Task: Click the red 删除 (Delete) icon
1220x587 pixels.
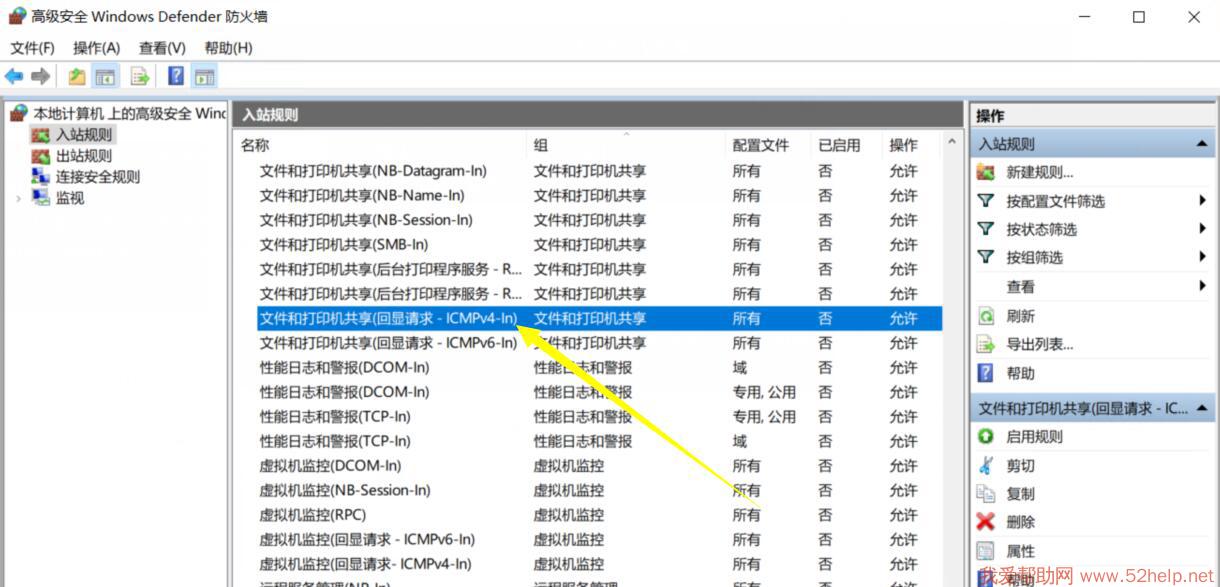Action: tap(986, 522)
